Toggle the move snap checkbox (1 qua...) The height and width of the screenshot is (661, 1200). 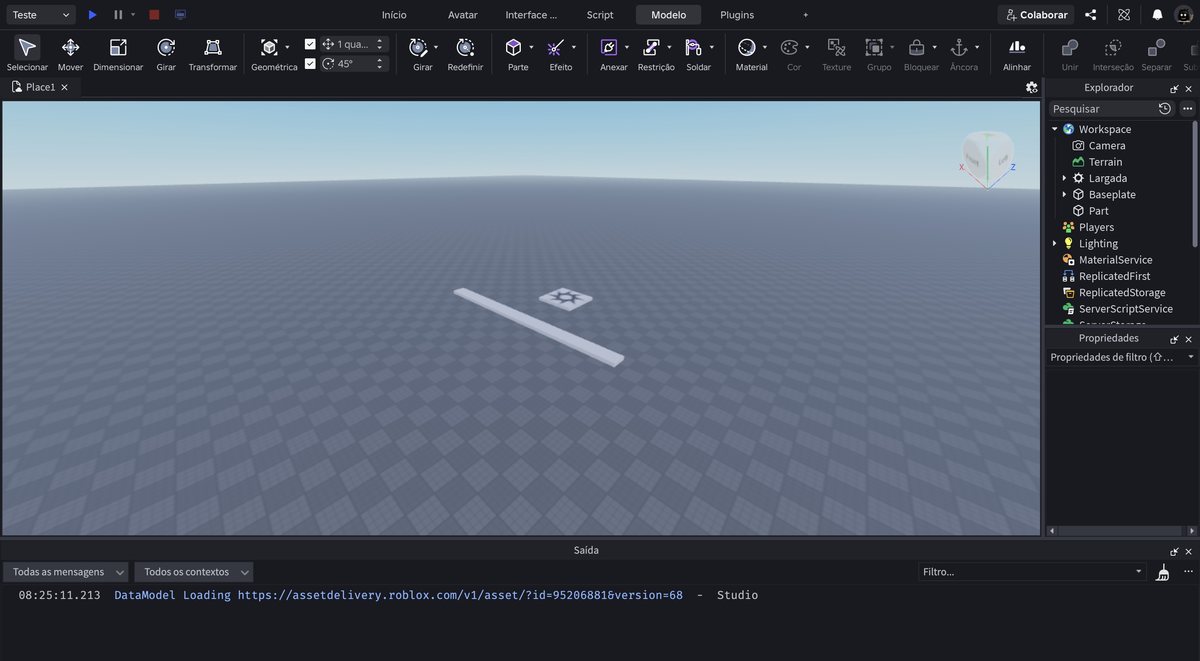tap(310, 44)
